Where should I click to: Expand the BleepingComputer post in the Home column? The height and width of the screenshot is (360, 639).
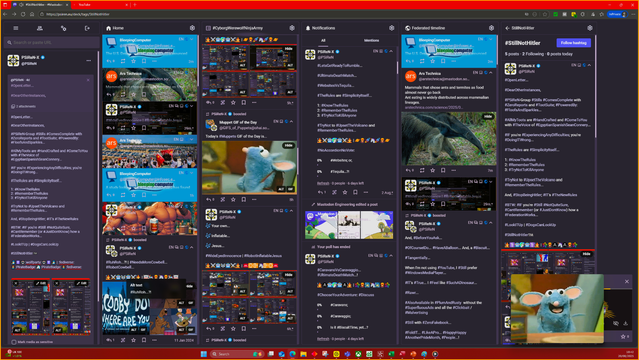pos(192,40)
